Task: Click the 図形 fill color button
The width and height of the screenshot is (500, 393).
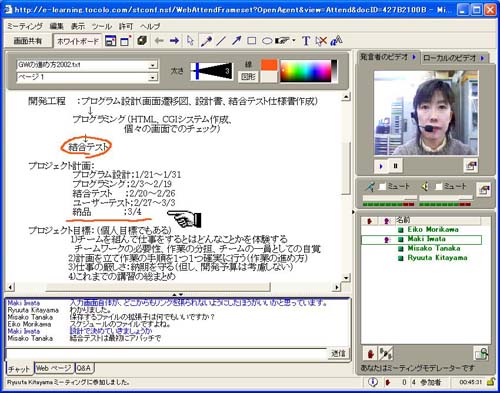Action: (x=249, y=77)
